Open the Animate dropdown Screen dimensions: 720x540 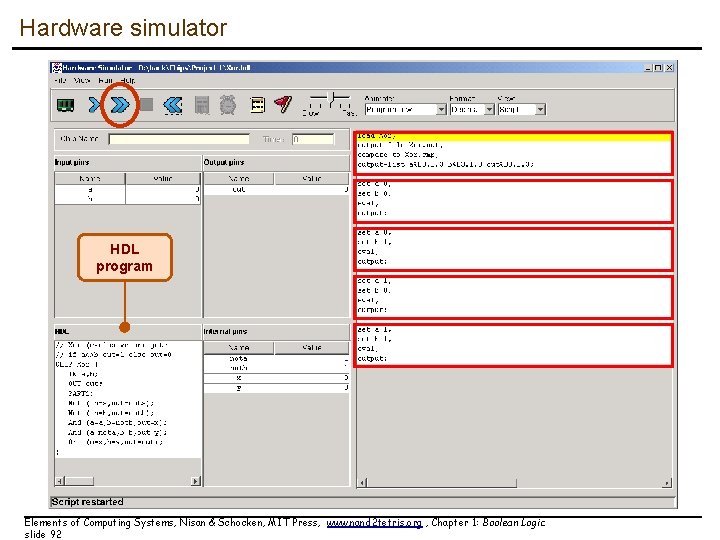405,110
